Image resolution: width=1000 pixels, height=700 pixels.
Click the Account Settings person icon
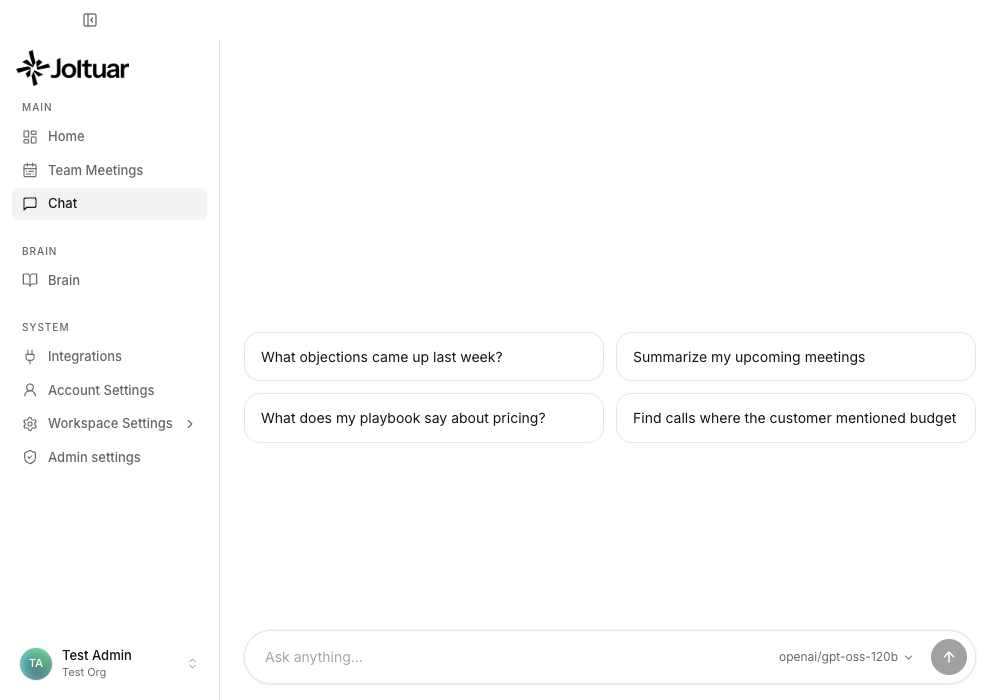[x=30, y=390]
